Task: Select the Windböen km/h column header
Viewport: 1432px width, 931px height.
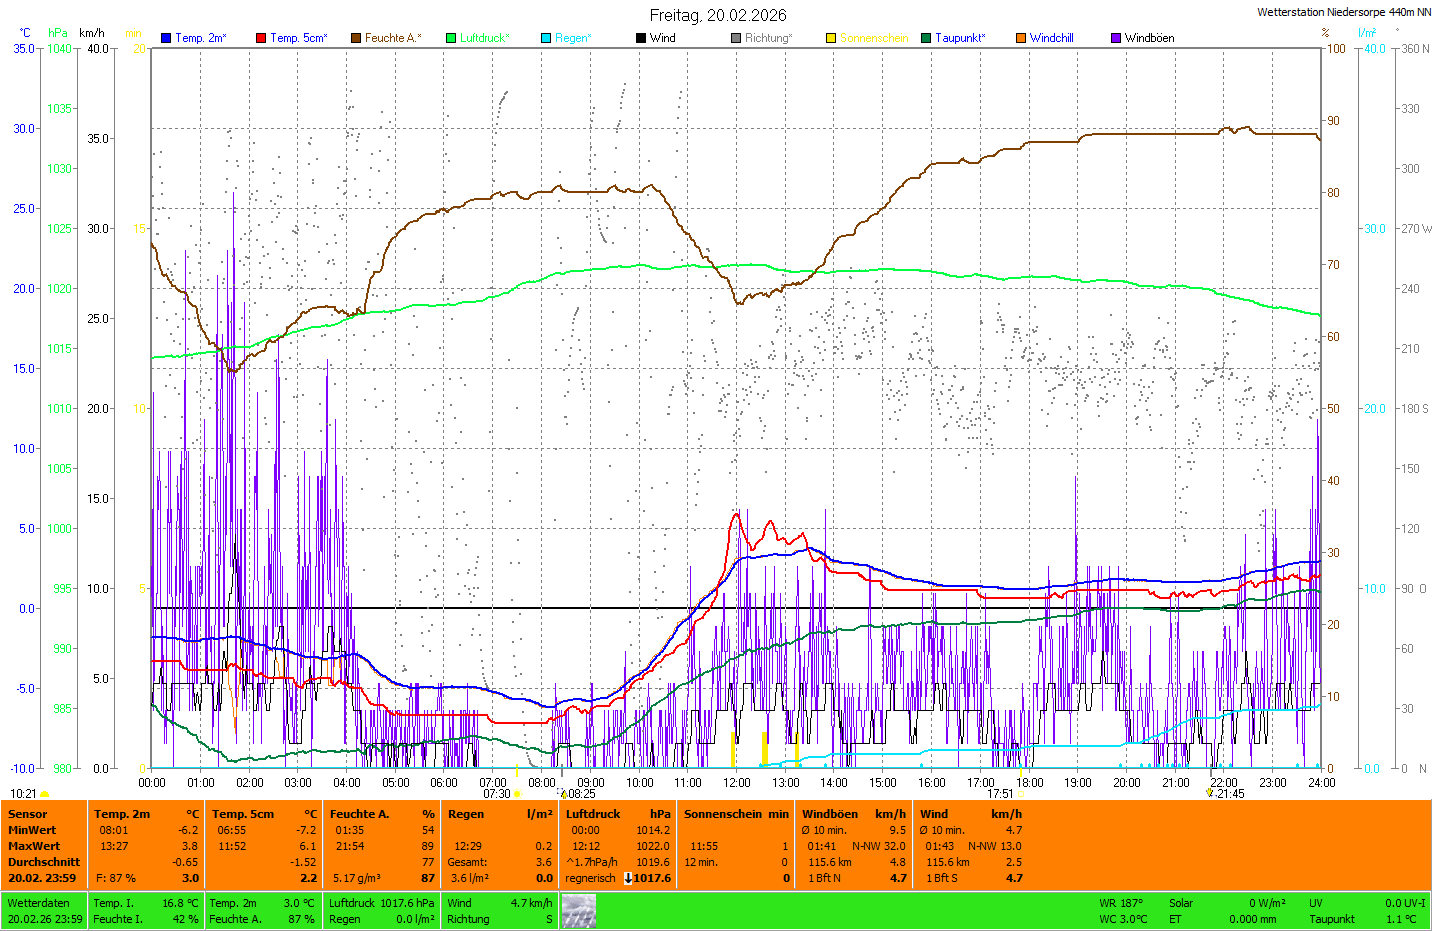Action: point(853,814)
